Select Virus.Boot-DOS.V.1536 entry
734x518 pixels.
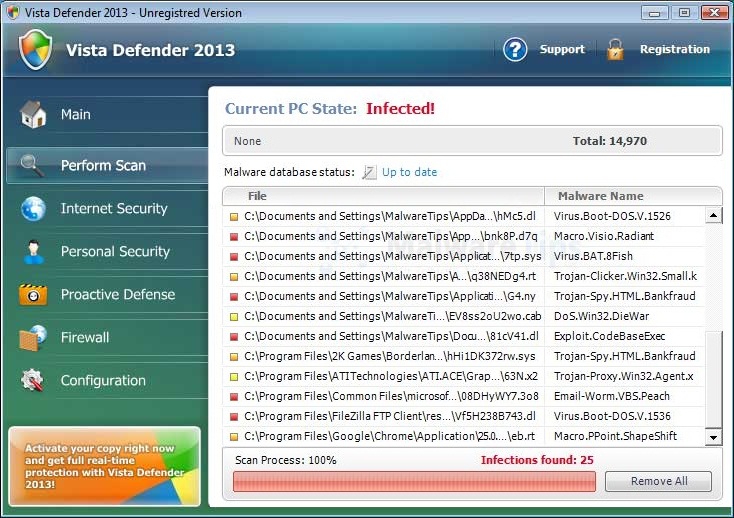(x=612, y=416)
